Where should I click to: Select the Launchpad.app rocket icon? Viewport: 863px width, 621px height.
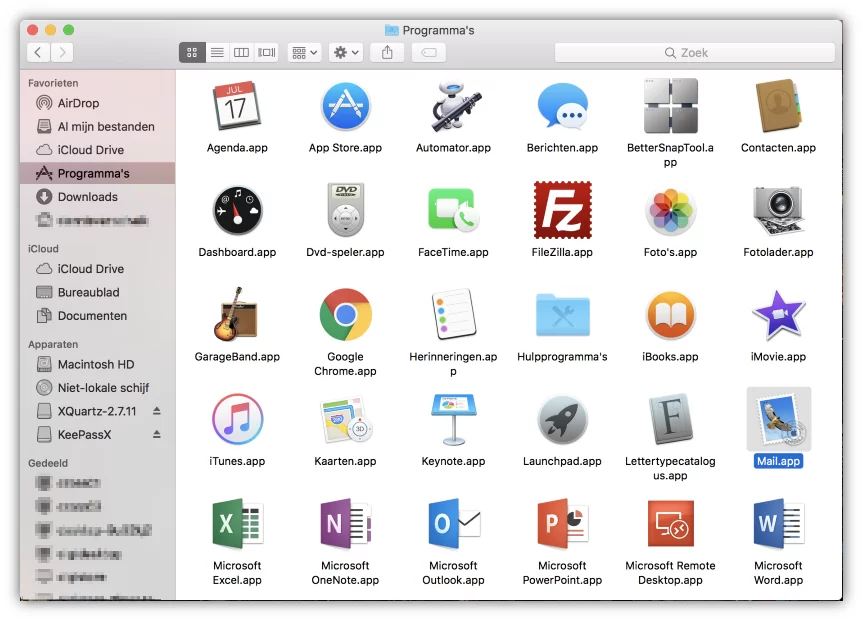point(562,419)
